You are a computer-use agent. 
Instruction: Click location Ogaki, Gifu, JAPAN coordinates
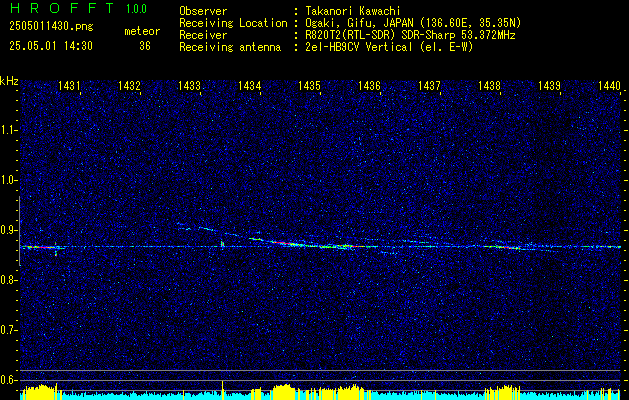click(x=413, y=23)
